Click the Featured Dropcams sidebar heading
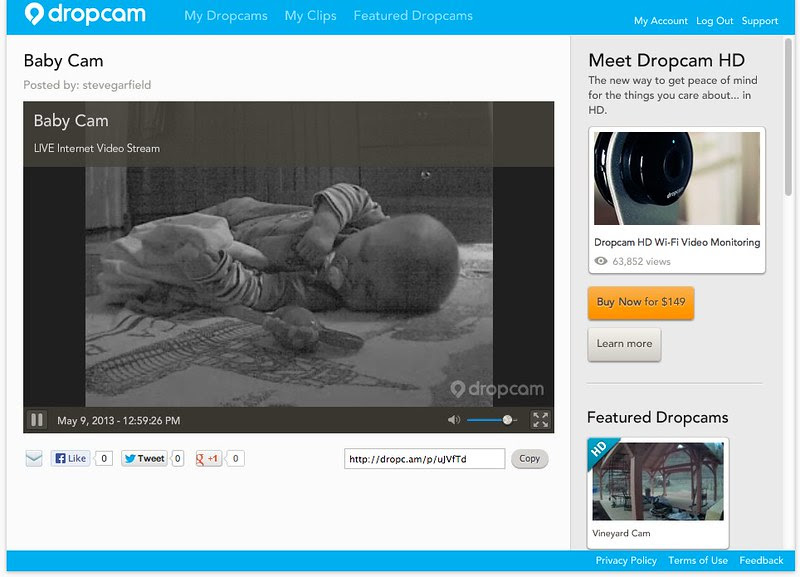Screen dimensions: 800x577 tap(657, 417)
